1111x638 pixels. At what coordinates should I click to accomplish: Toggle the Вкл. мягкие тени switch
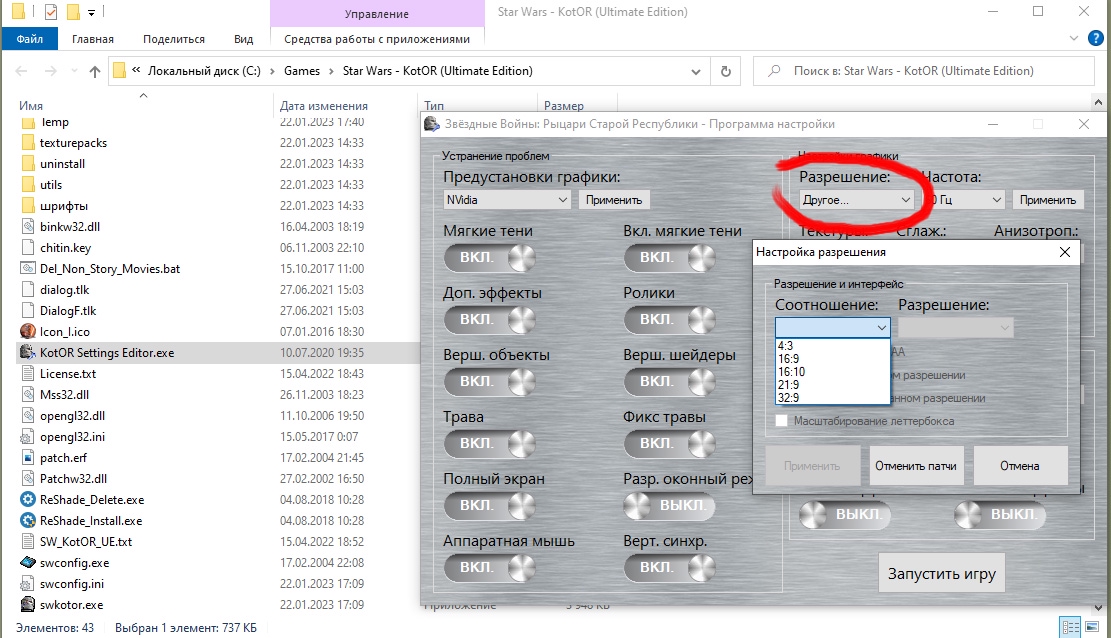(x=670, y=257)
